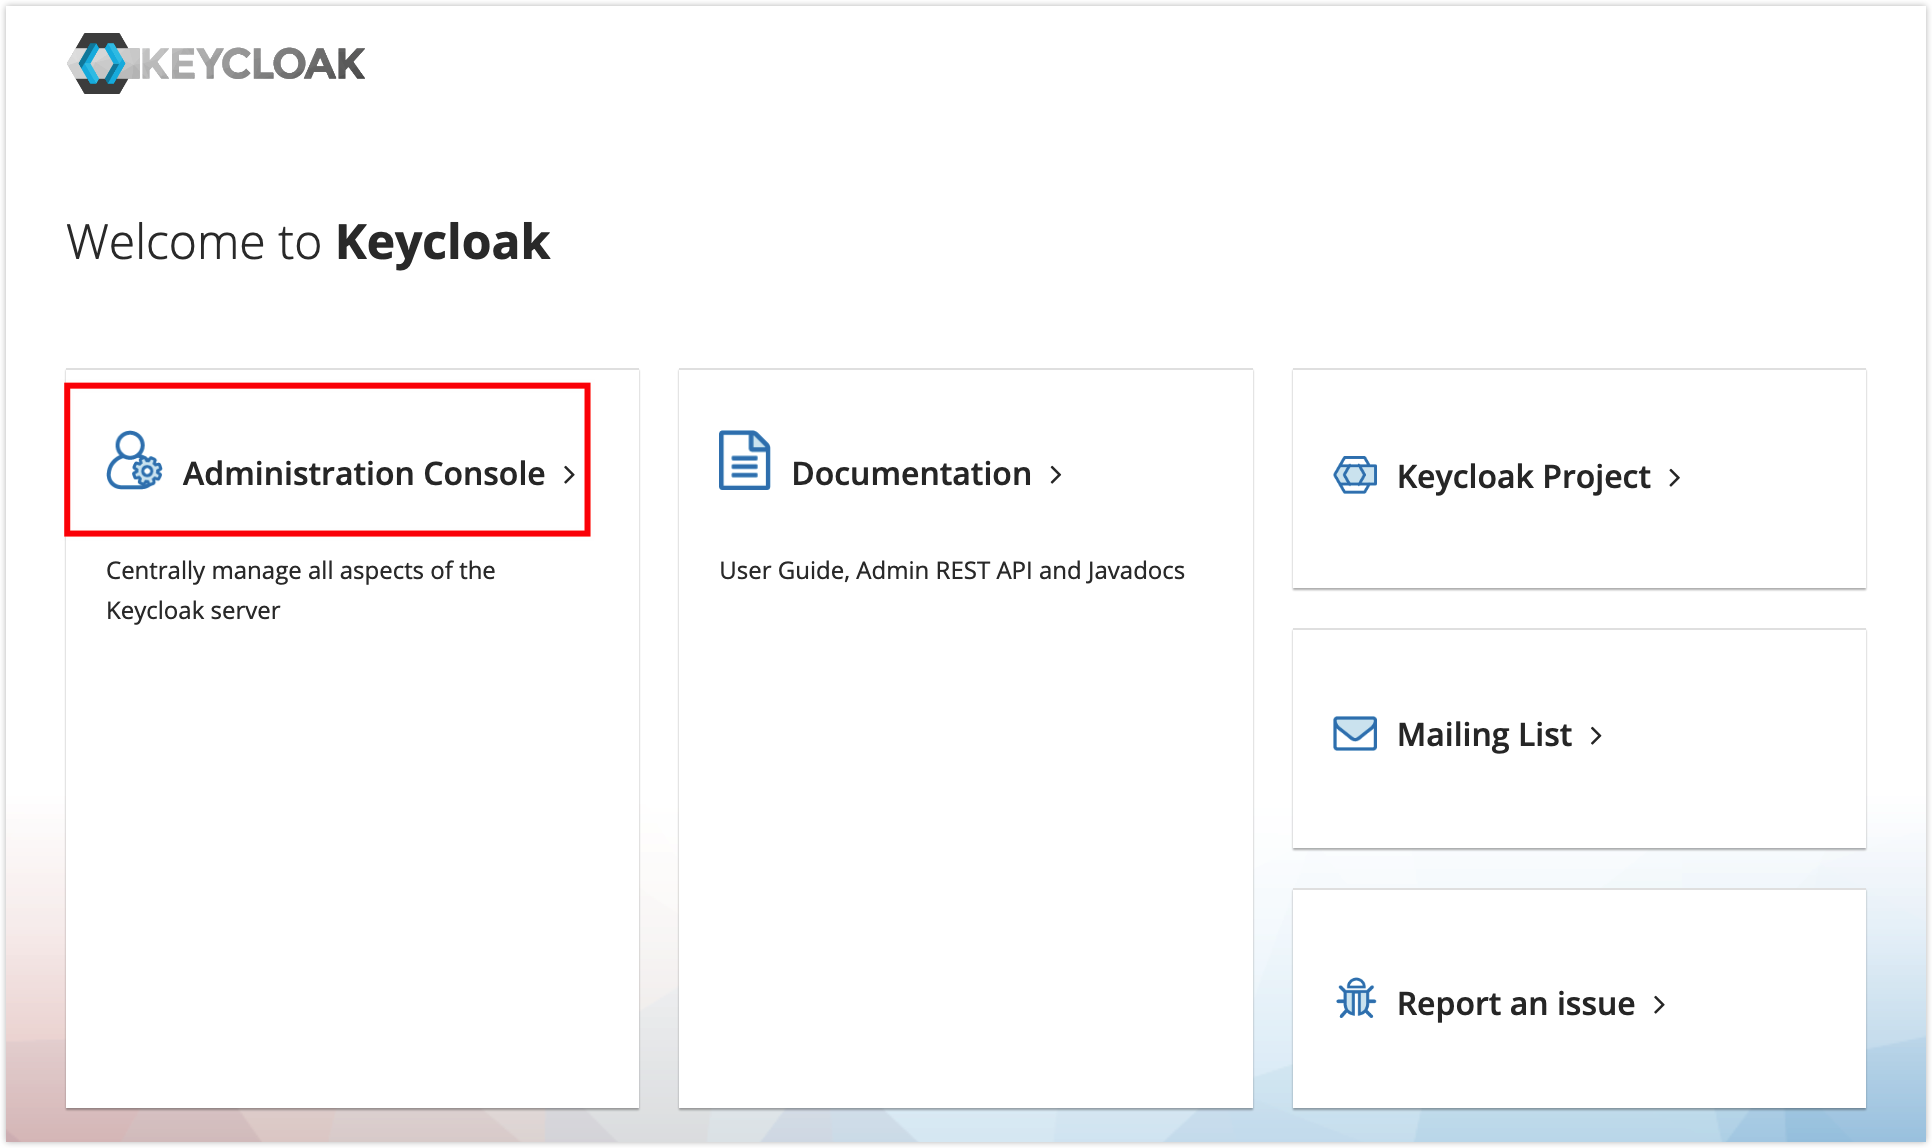Click chevron beside Report an issue

click(x=1659, y=1004)
